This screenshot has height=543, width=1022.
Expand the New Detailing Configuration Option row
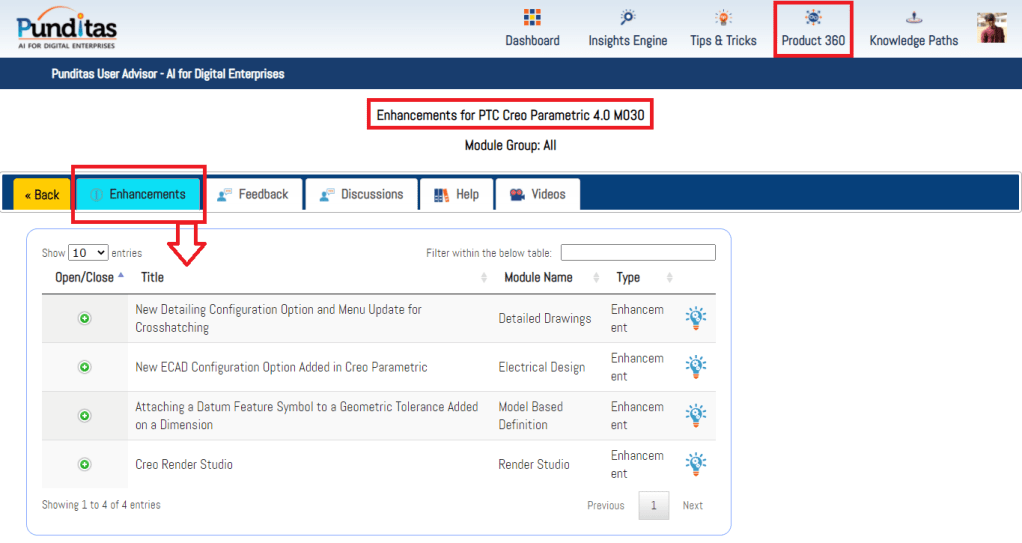coord(85,318)
